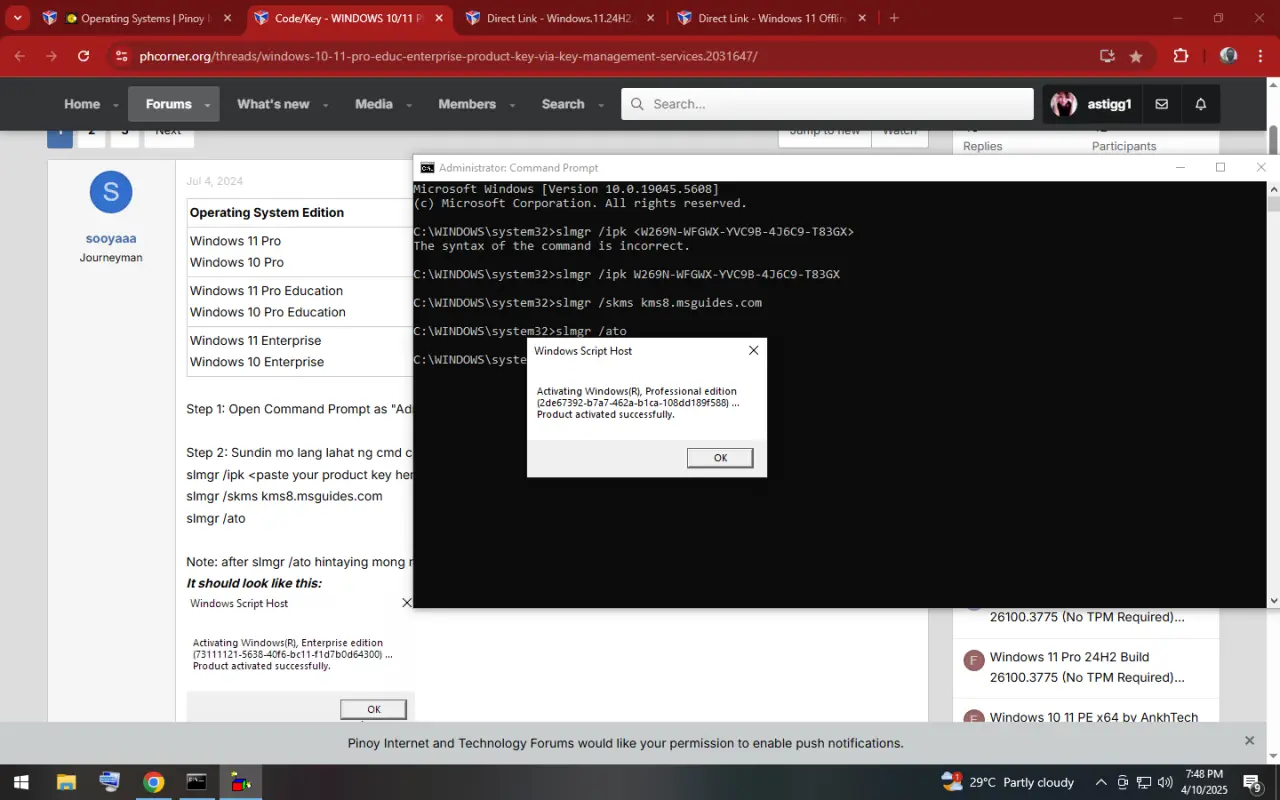Expand the Search dropdown arrow

click(x=601, y=105)
